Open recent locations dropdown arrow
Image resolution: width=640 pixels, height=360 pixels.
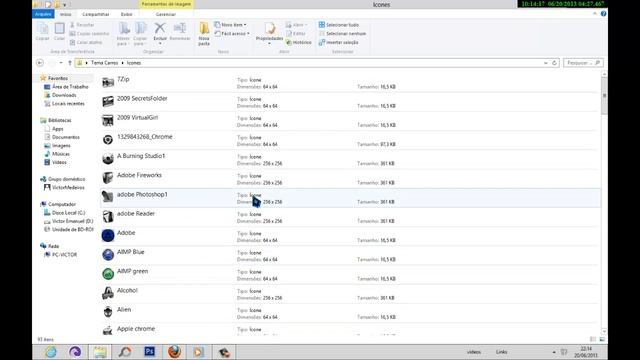[x=61, y=63]
